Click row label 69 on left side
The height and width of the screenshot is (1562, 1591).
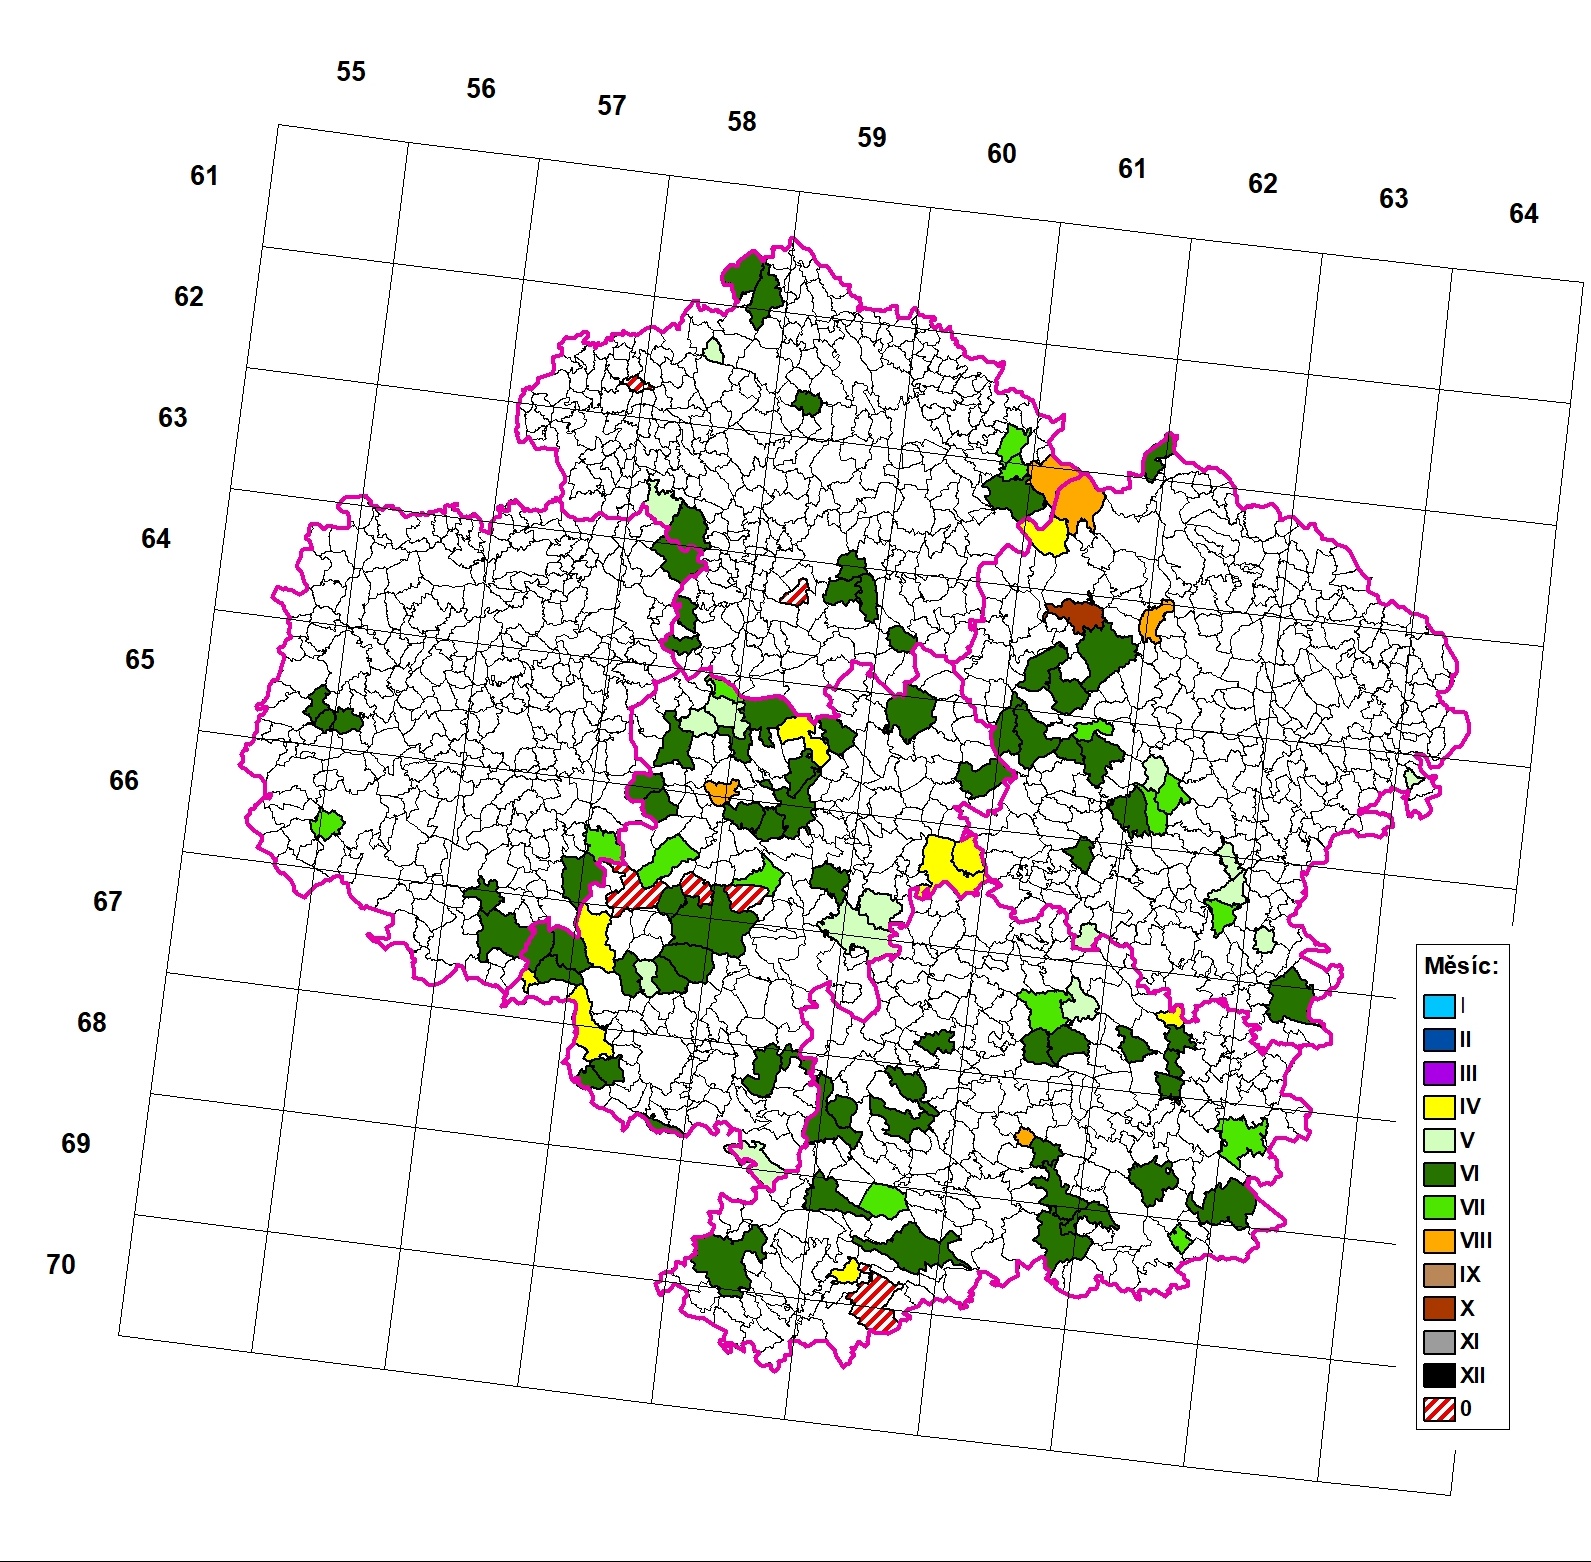pos(76,1144)
